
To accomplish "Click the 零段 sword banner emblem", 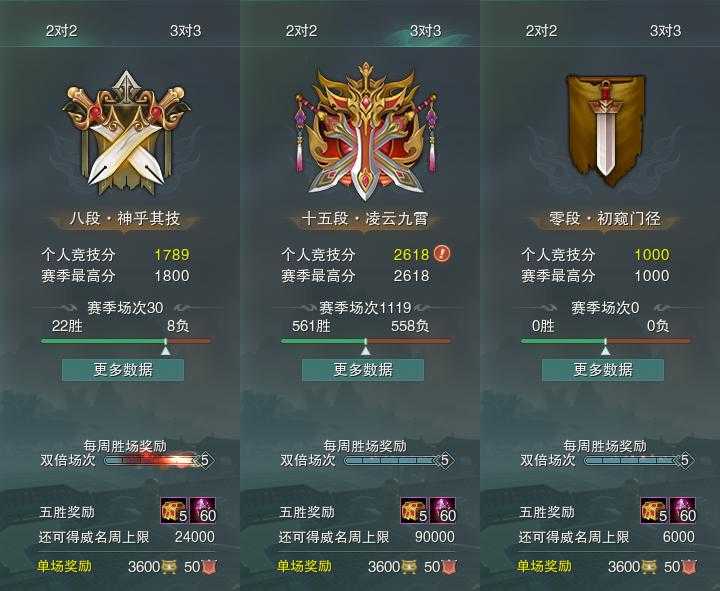I will pyautogui.click(x=605, y=130).
